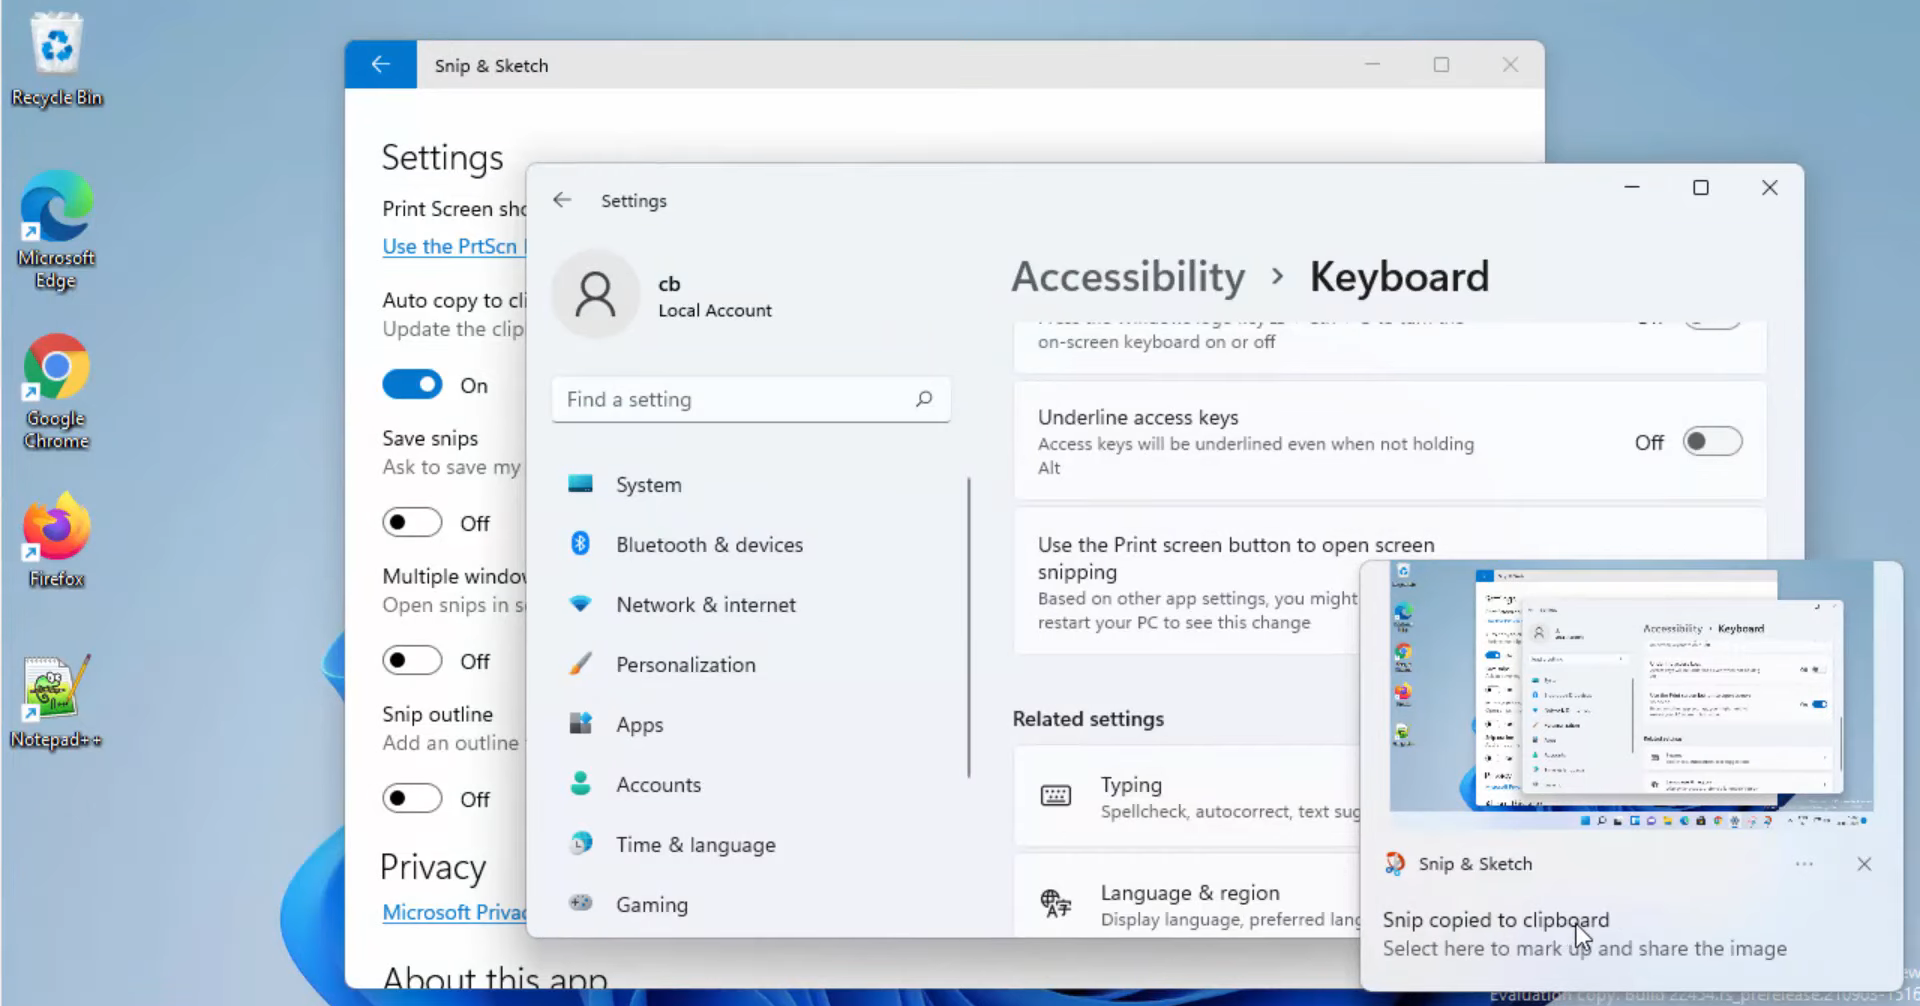Click the Use the PrtScn link

(x=451, y=246)
